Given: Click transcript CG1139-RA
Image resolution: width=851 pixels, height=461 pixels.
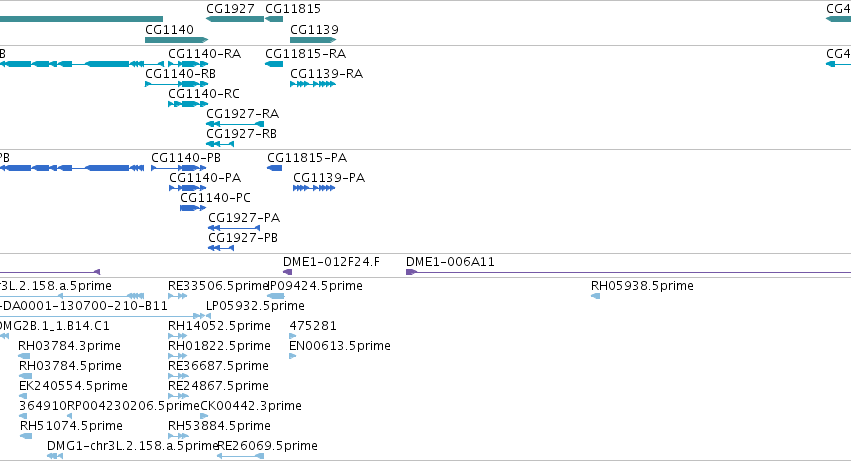Looking at the screenshot, I should pyautogui.click(x=327, y=73).
